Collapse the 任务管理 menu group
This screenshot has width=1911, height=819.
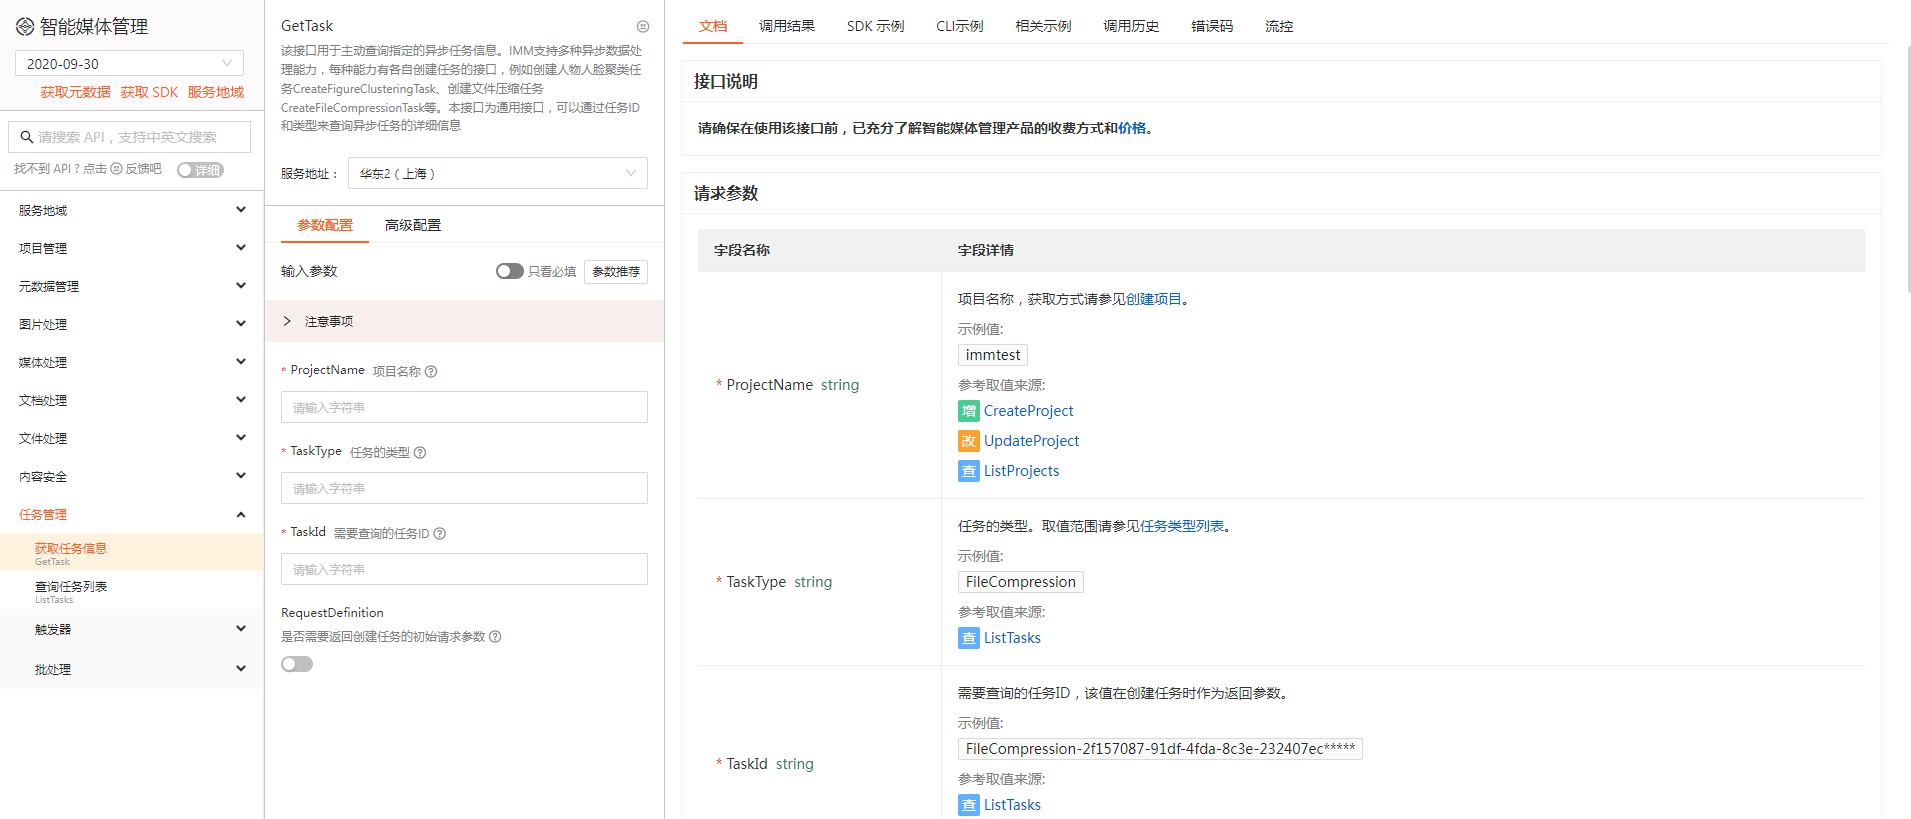pos(132,514)
